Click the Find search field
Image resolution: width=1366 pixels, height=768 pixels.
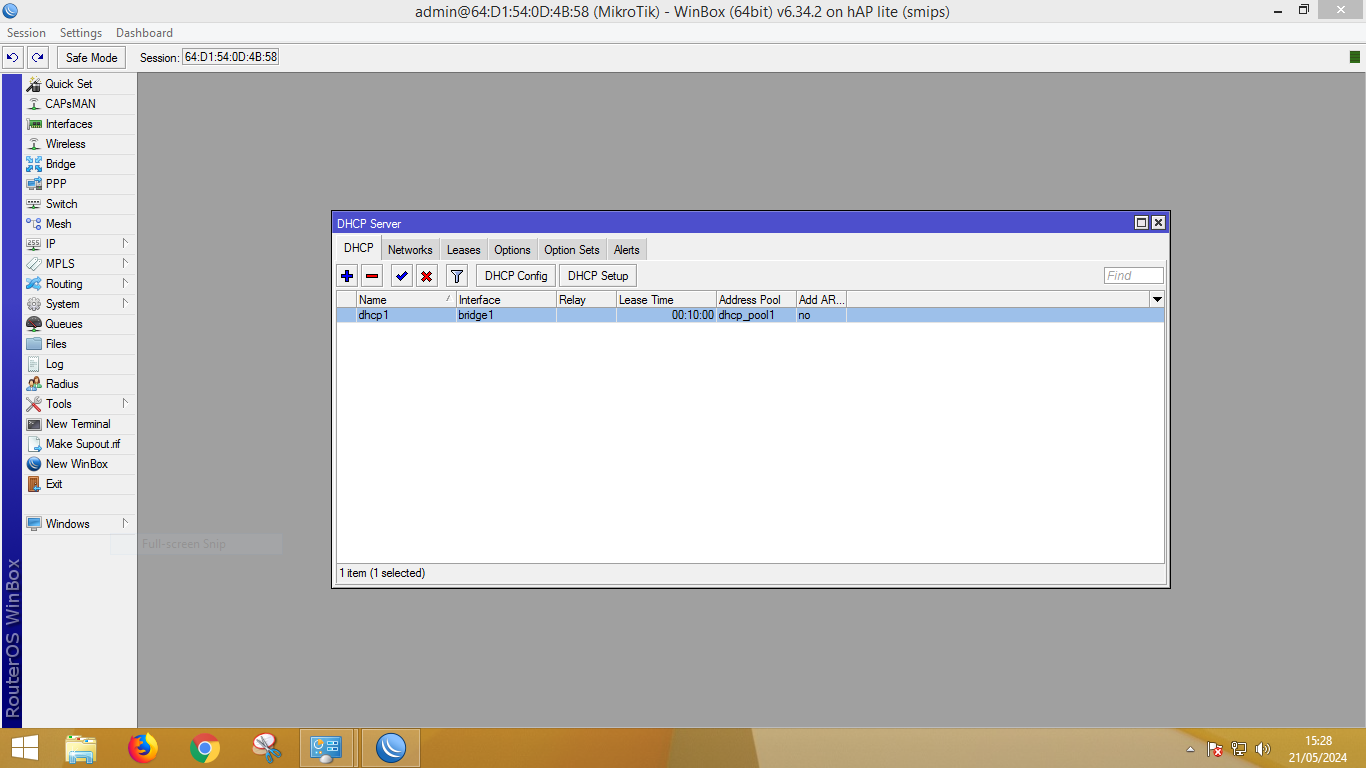click(1133, 276)
